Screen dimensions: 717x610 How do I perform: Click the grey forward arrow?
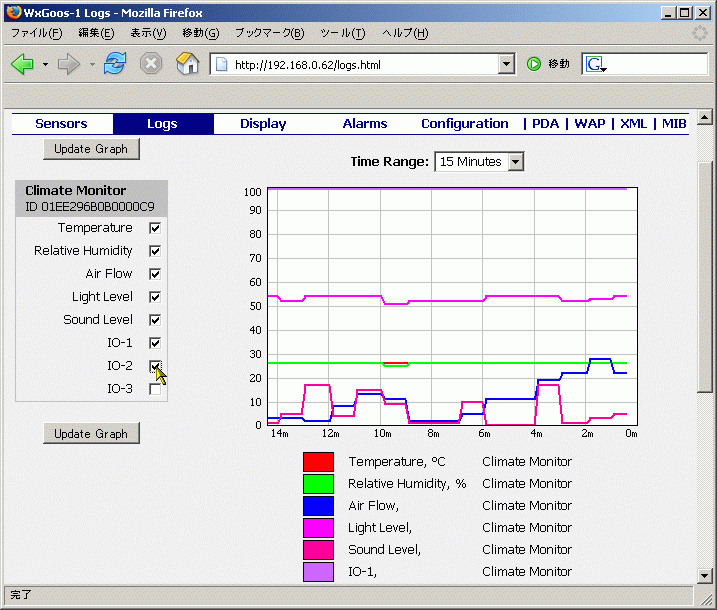[x=69, y=64]
